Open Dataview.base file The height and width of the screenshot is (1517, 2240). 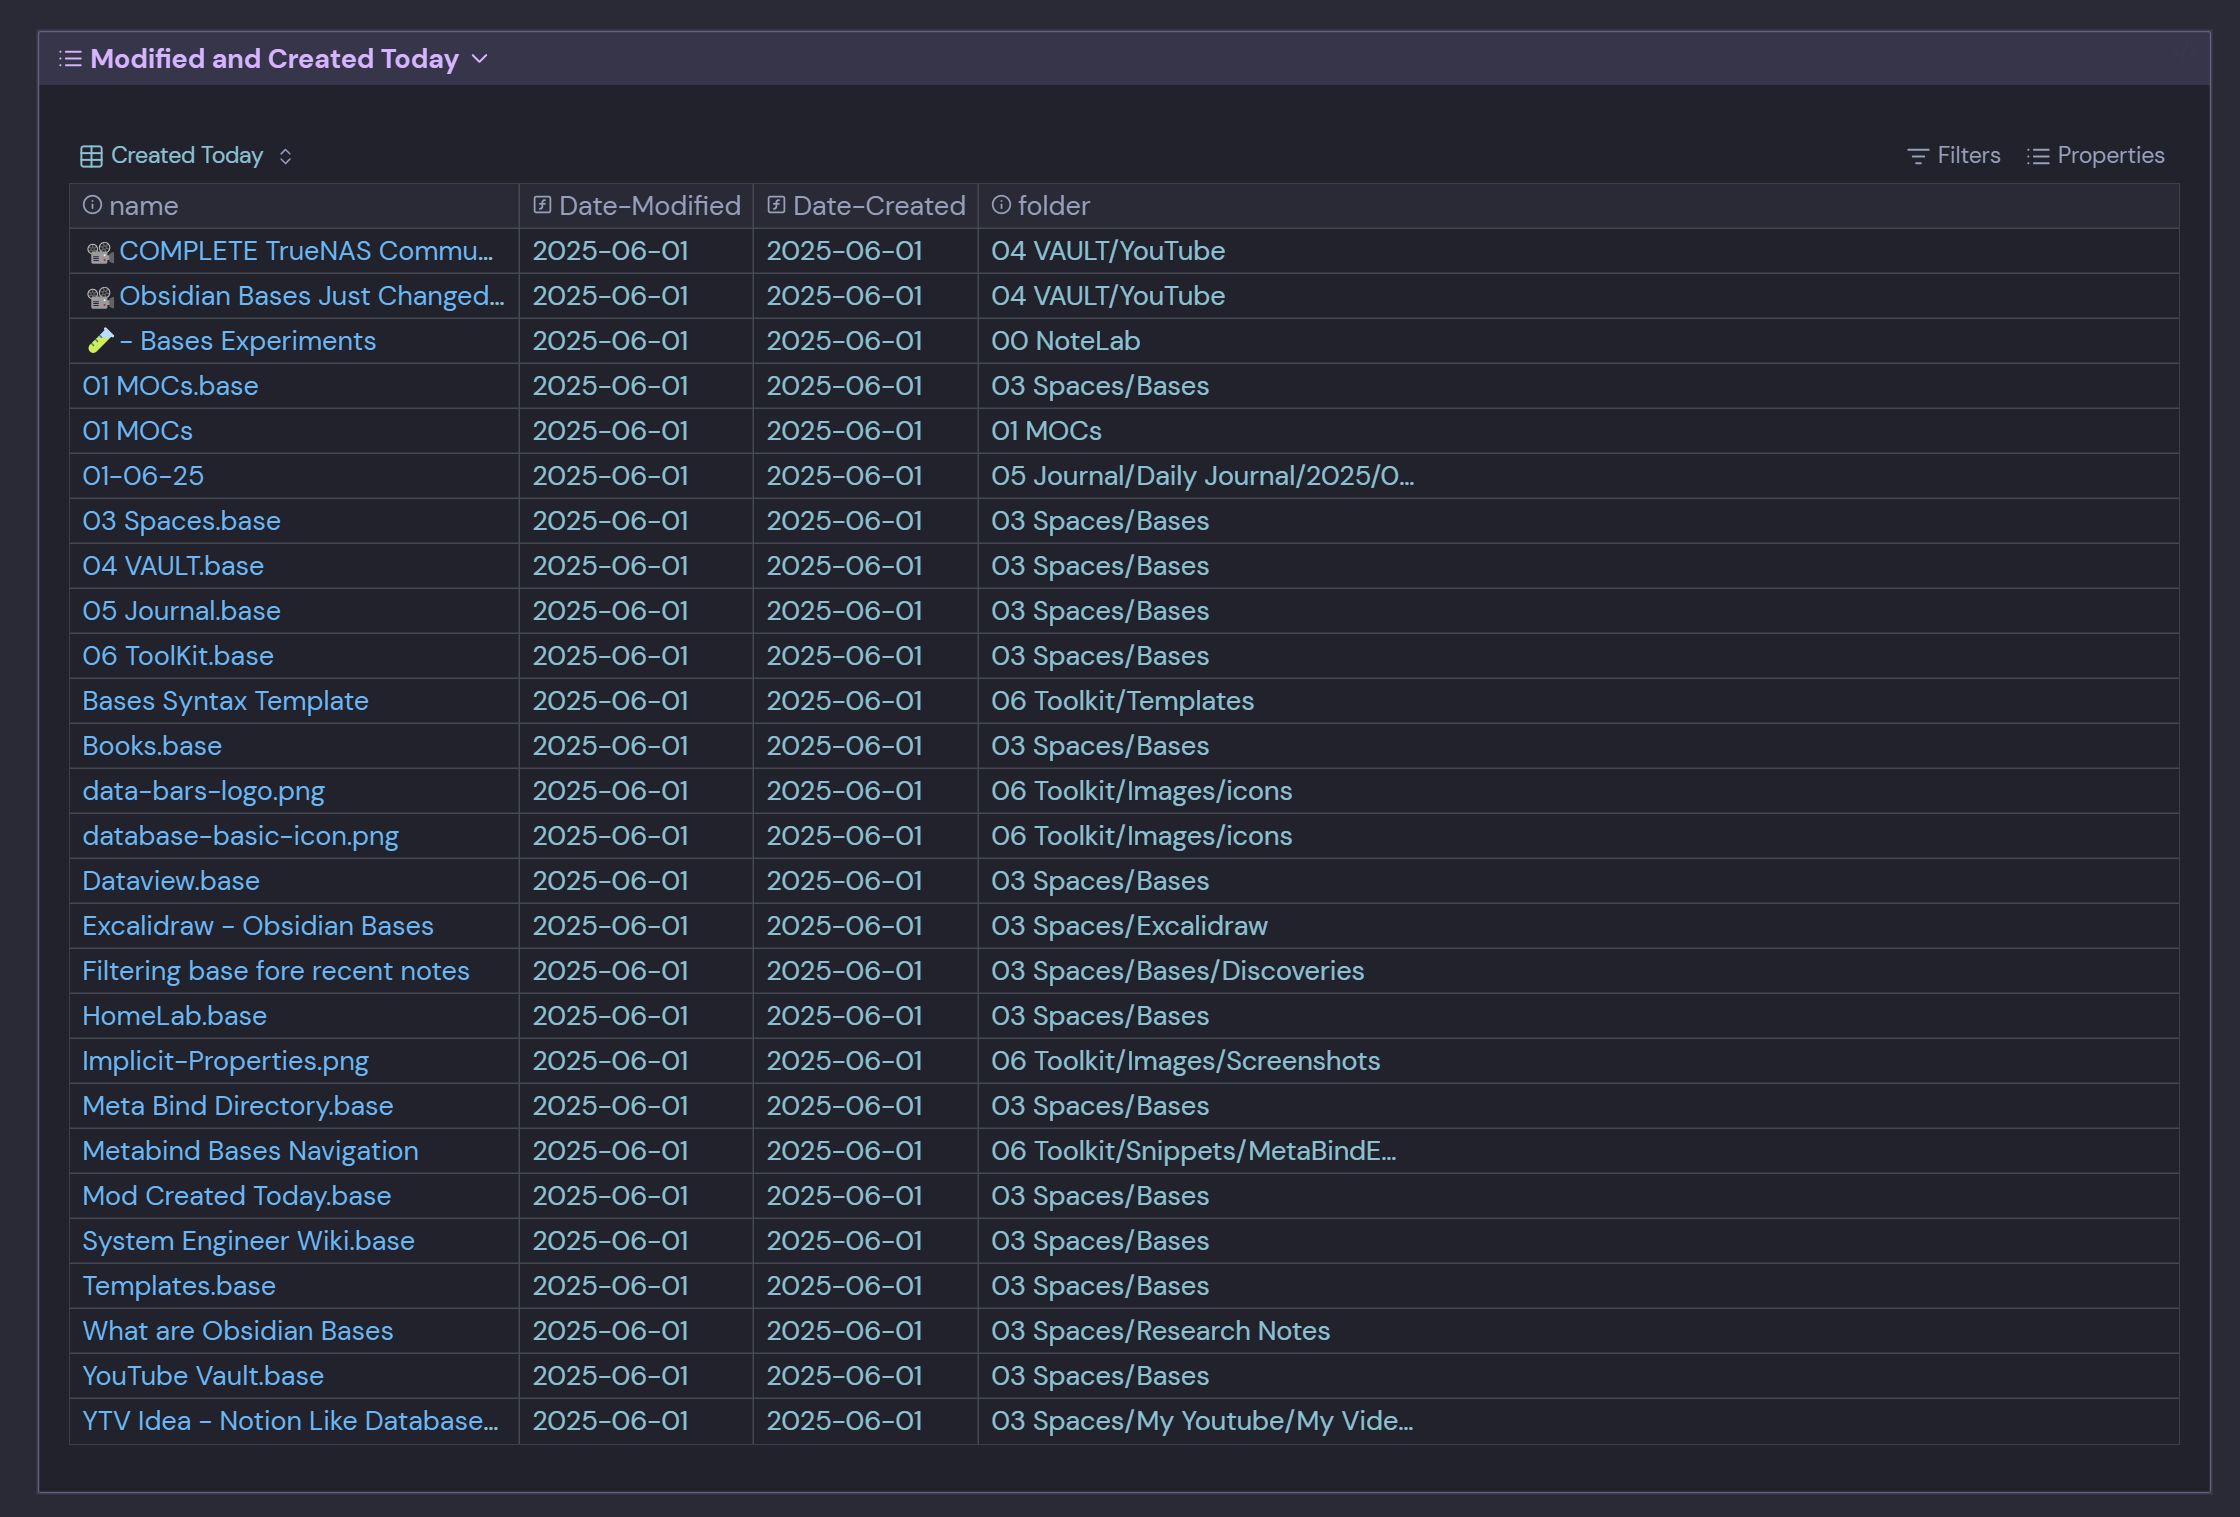tap(171, 881)
